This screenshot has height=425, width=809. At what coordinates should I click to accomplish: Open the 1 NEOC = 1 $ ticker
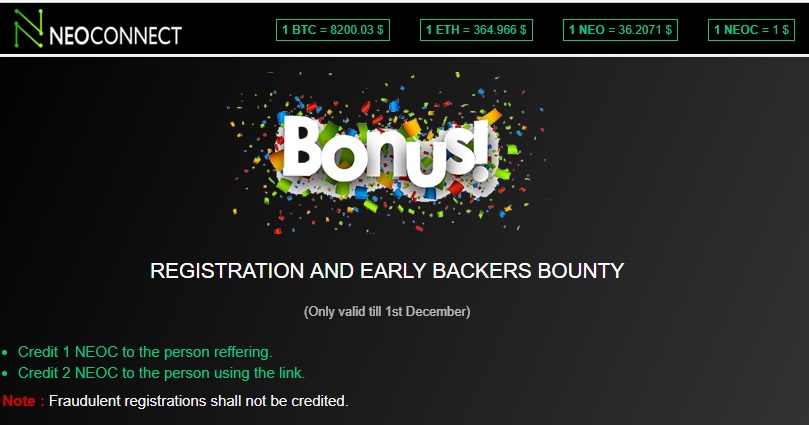(x=751, y=30)
